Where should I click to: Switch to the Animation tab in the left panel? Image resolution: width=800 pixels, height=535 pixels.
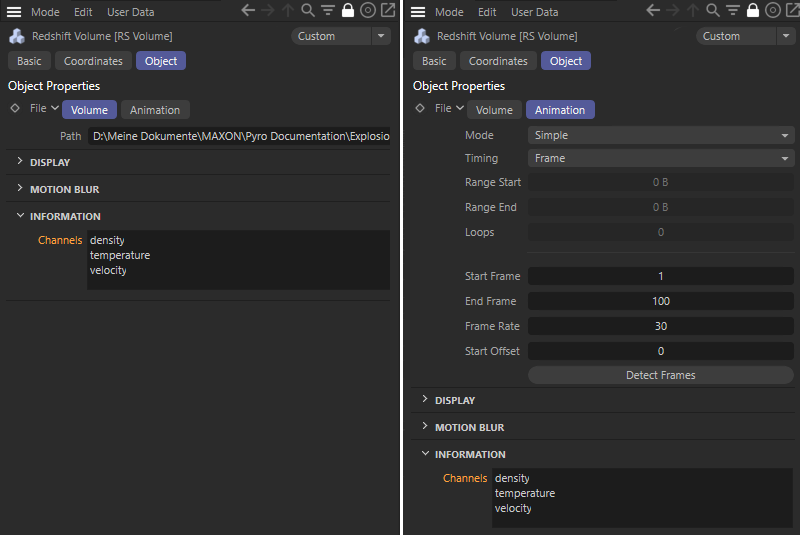pos(155,110)
